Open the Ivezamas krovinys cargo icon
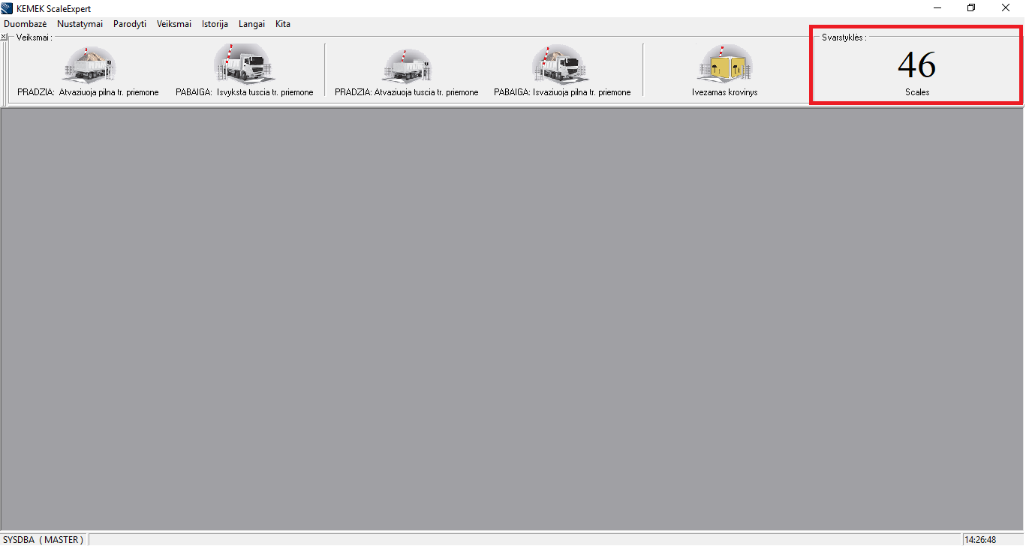The image size is (1026, 546). click(x=725, y=65)
